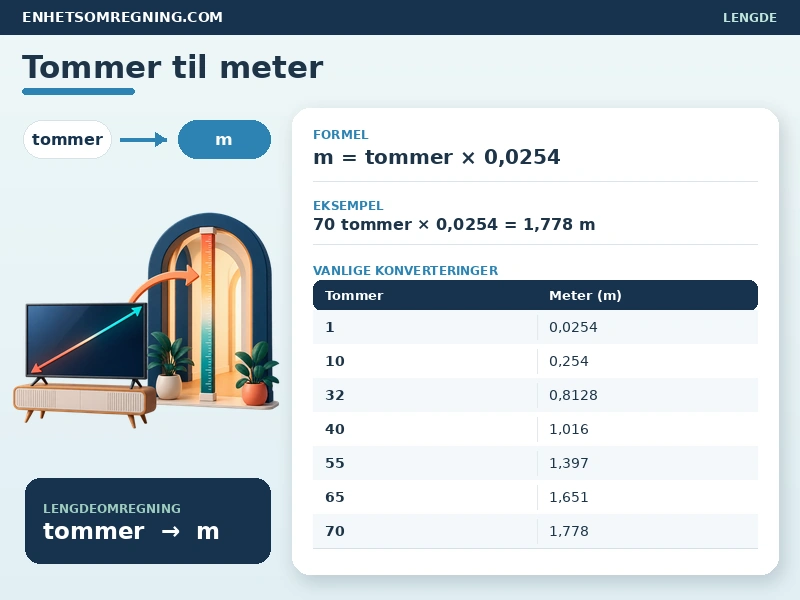Click the table cell '10' tommer
The image size is (800, 600).
335,361
